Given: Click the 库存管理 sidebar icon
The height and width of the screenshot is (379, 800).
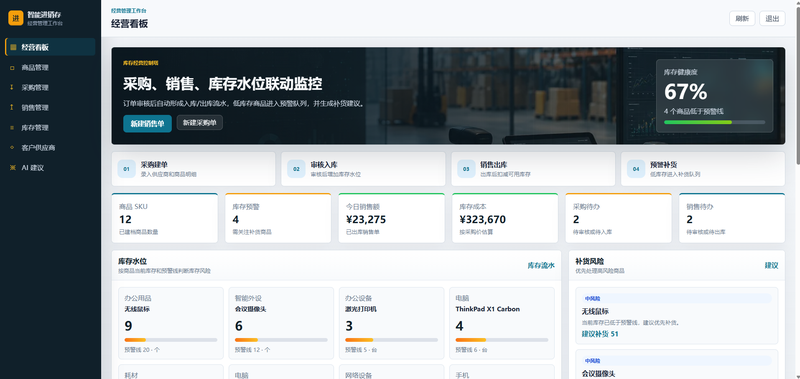Looking at the screenshot, I should [13, 128].
